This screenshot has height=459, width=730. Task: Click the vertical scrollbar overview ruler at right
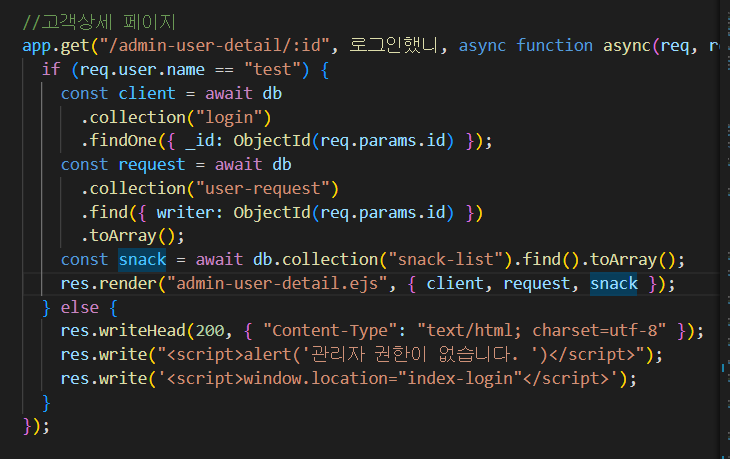point(725,230)
